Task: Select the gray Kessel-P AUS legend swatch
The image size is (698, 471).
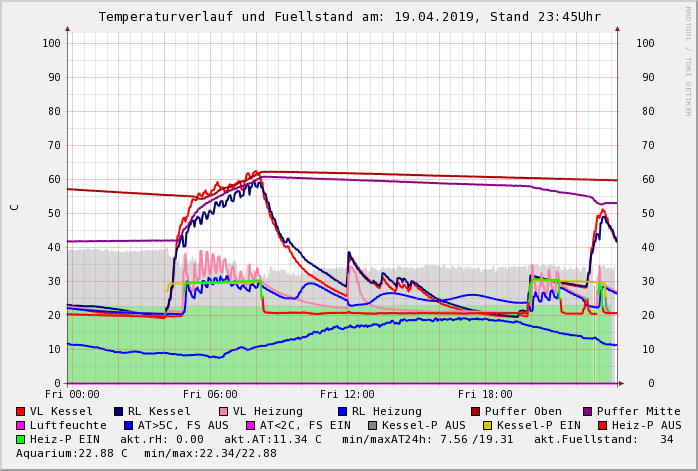Action: point(373,425)
